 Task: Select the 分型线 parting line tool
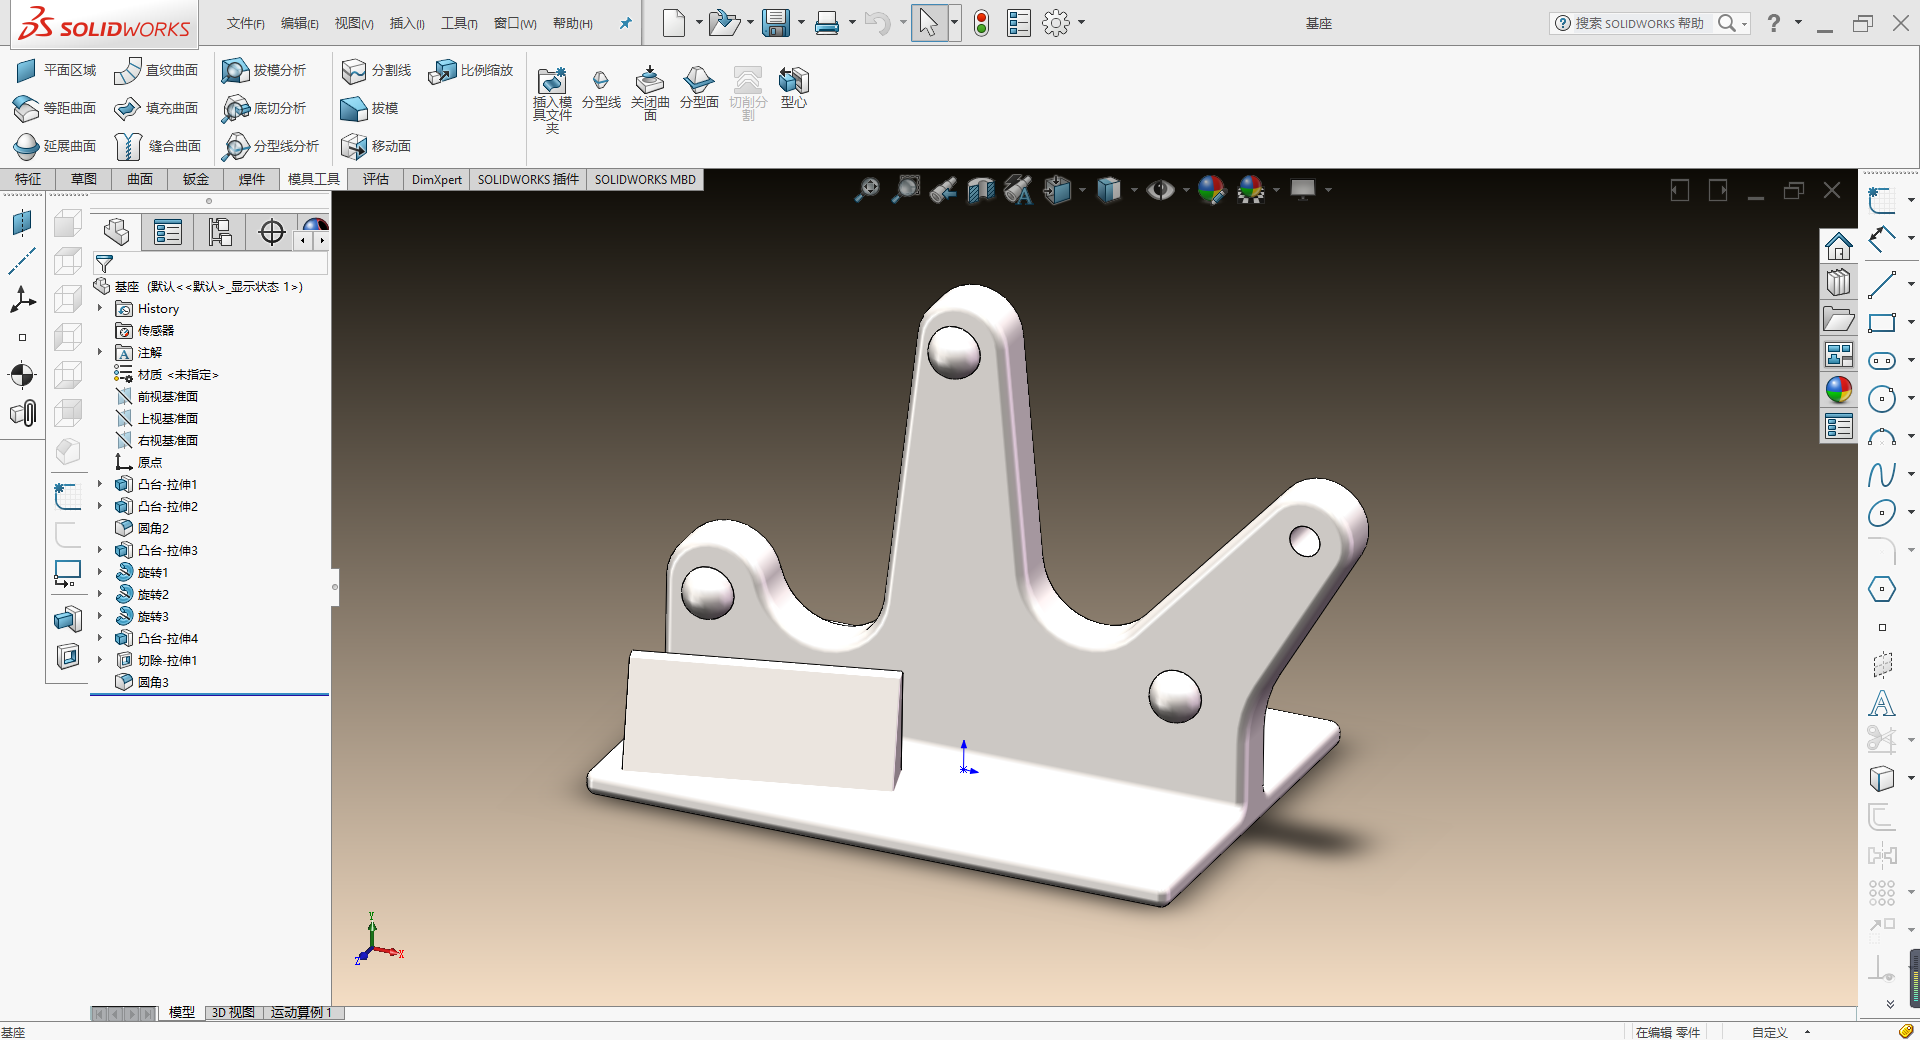[601, 89]
